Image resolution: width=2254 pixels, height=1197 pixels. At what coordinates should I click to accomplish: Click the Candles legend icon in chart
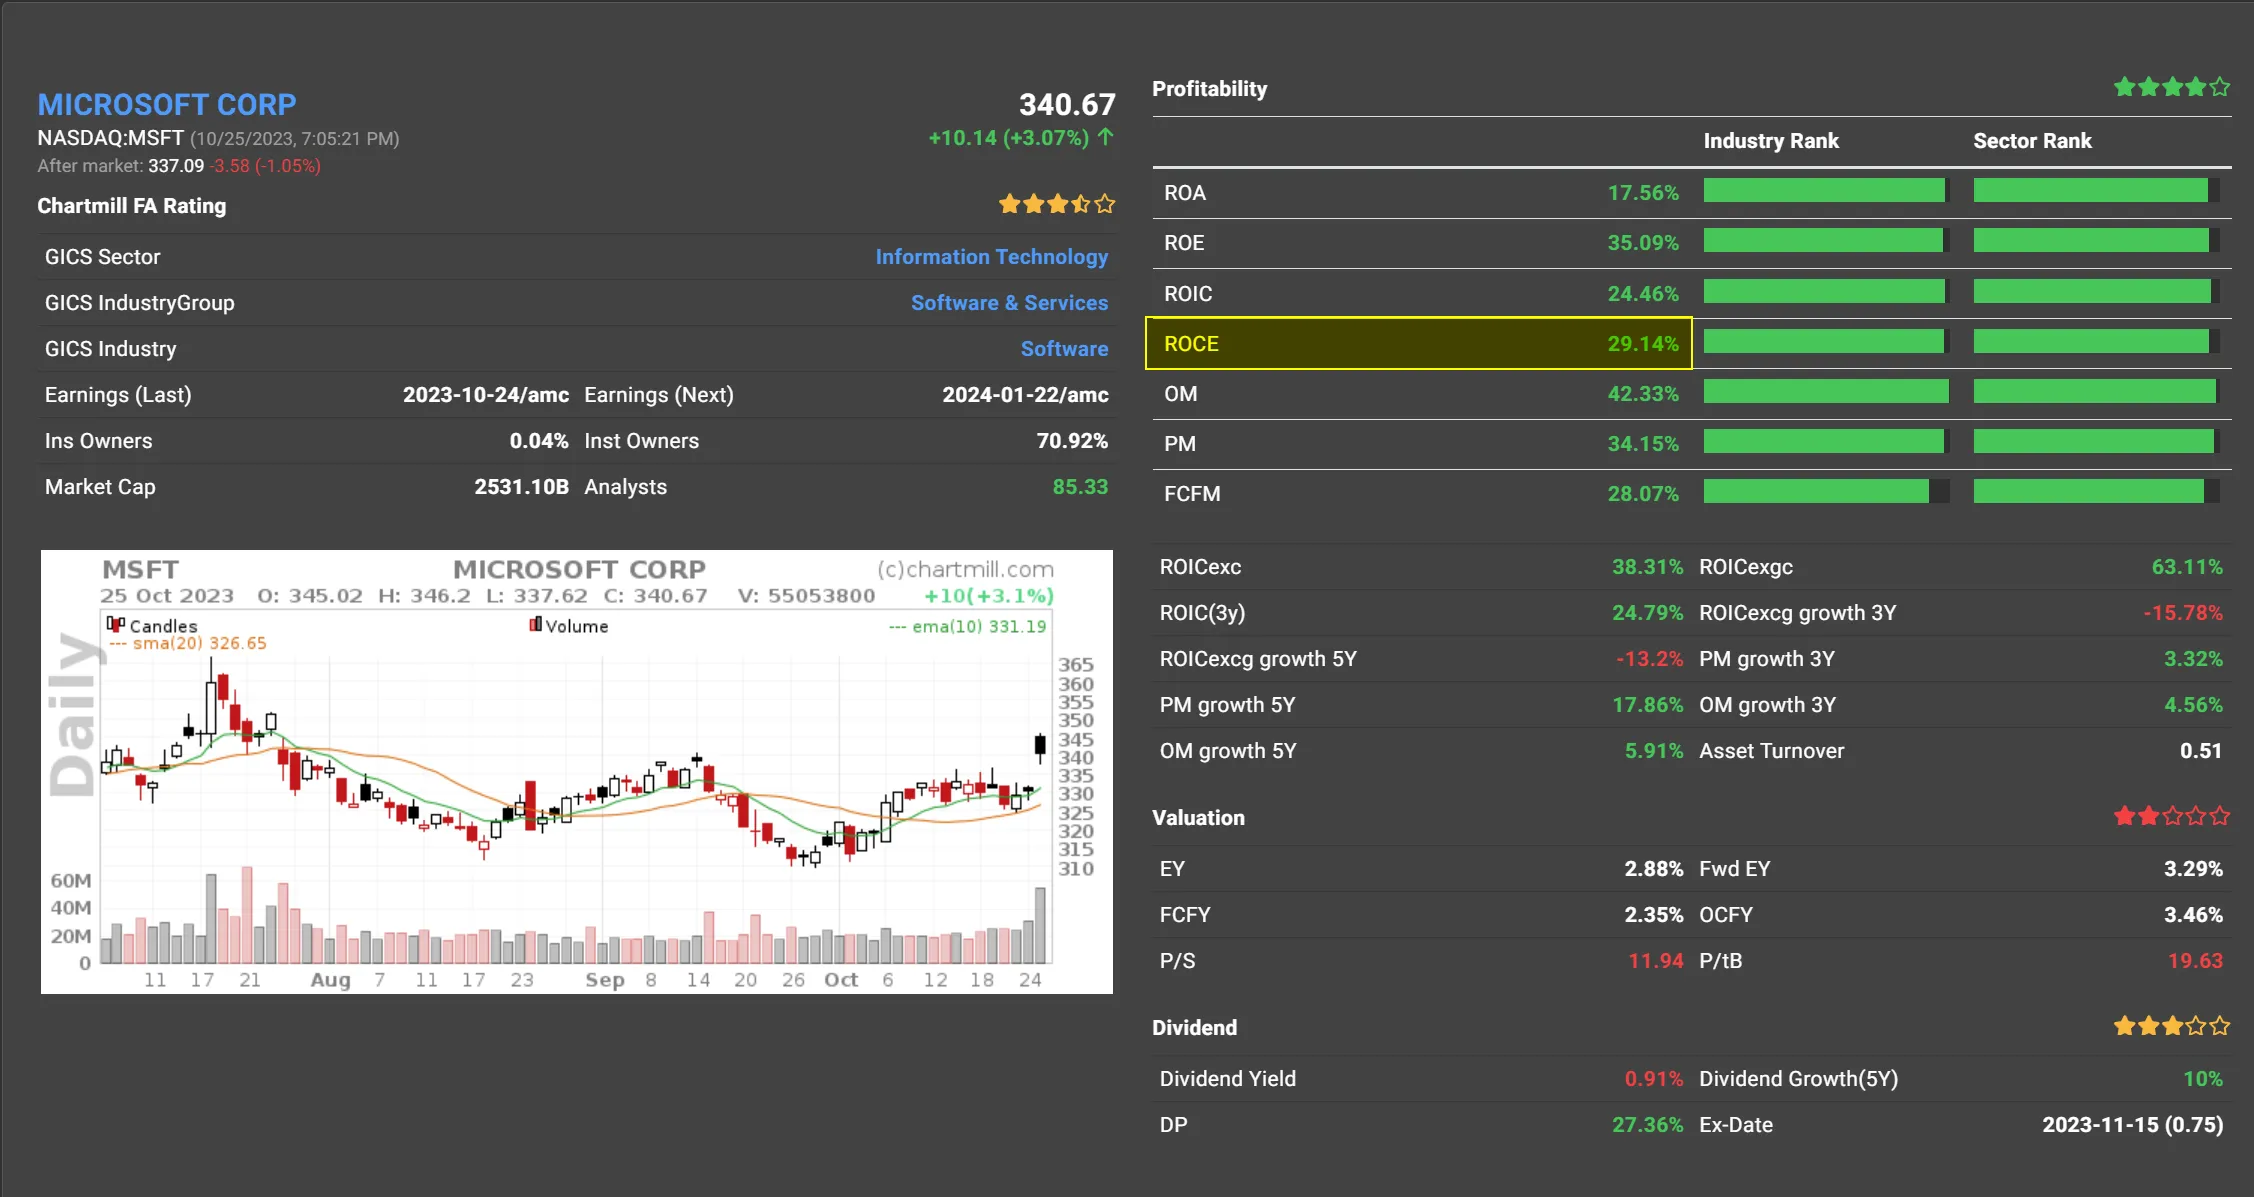[x=116, y=625]
